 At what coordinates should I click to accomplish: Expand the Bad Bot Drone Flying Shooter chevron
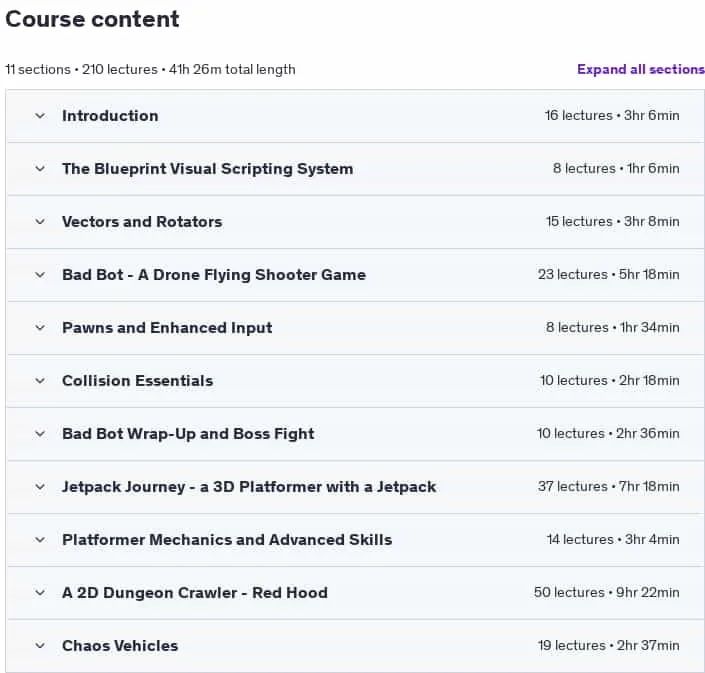pos(40,275)
